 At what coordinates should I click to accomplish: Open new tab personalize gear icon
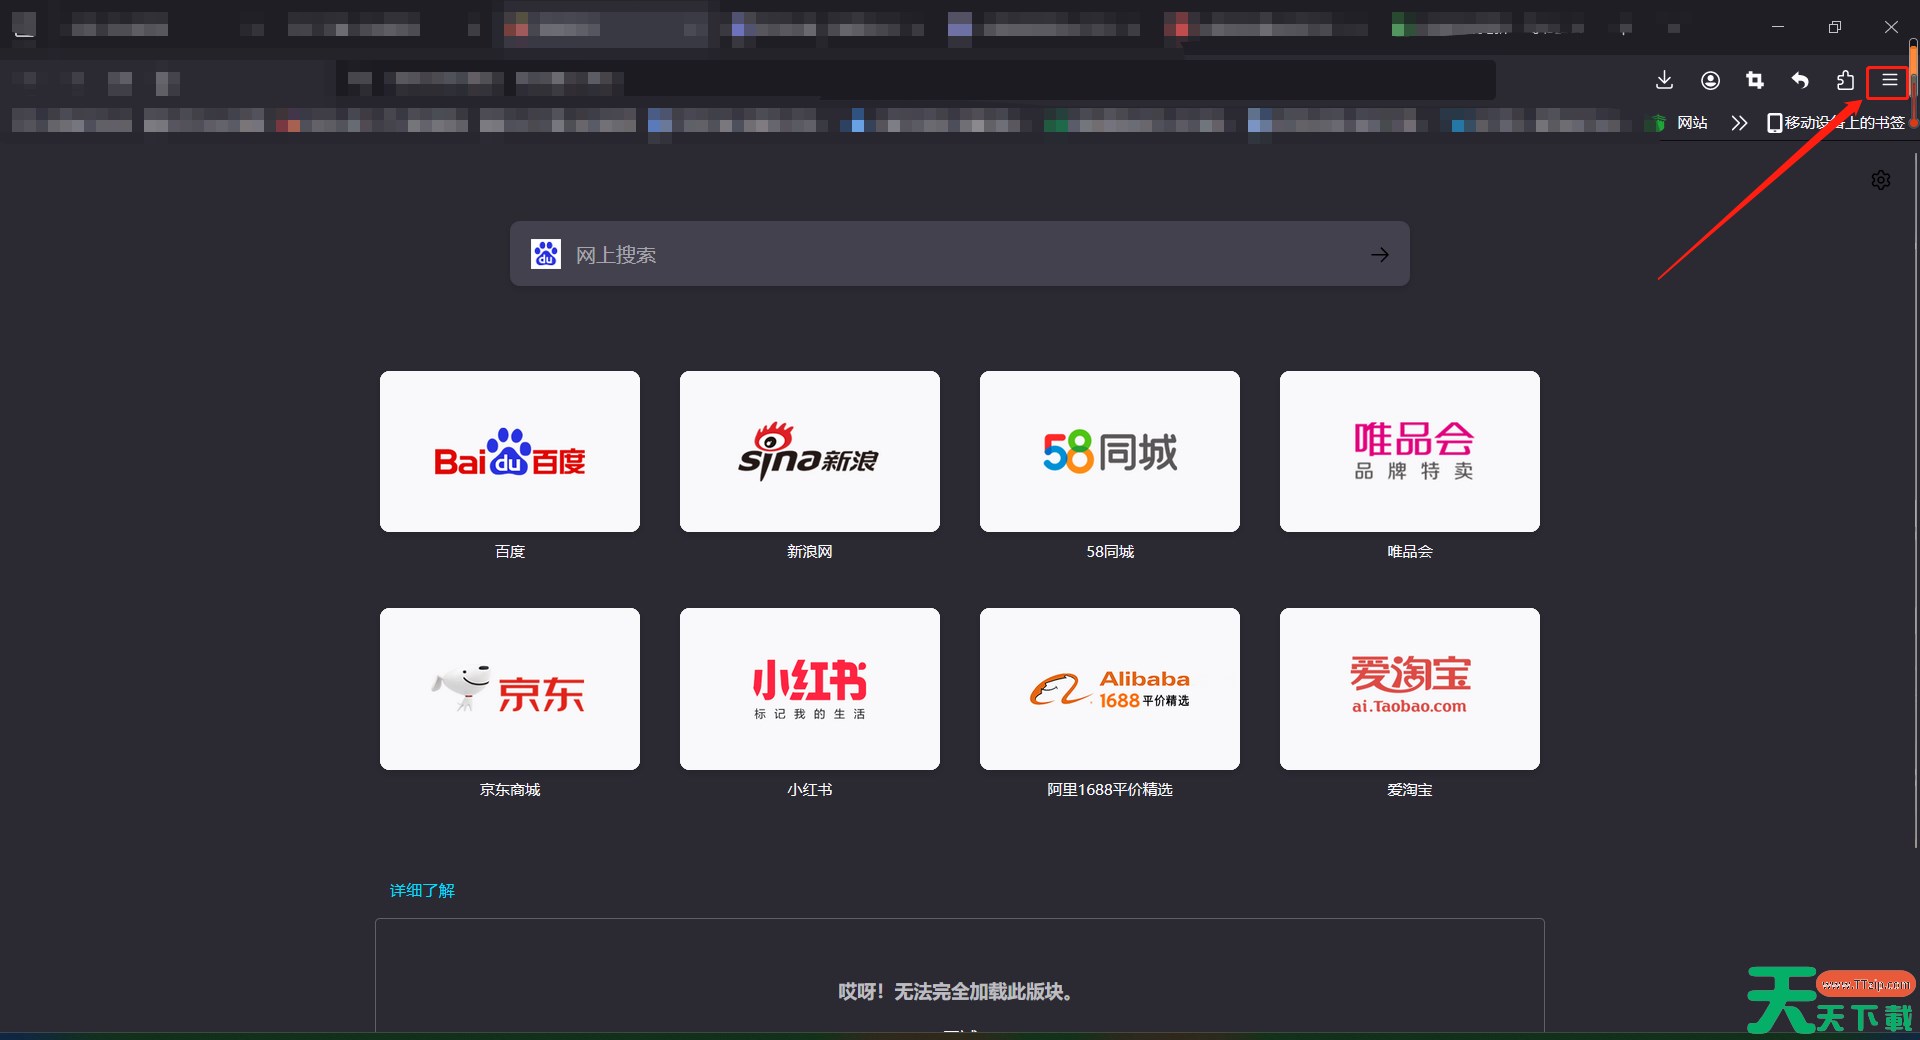pyautogui.click(x=1880, y=180)
